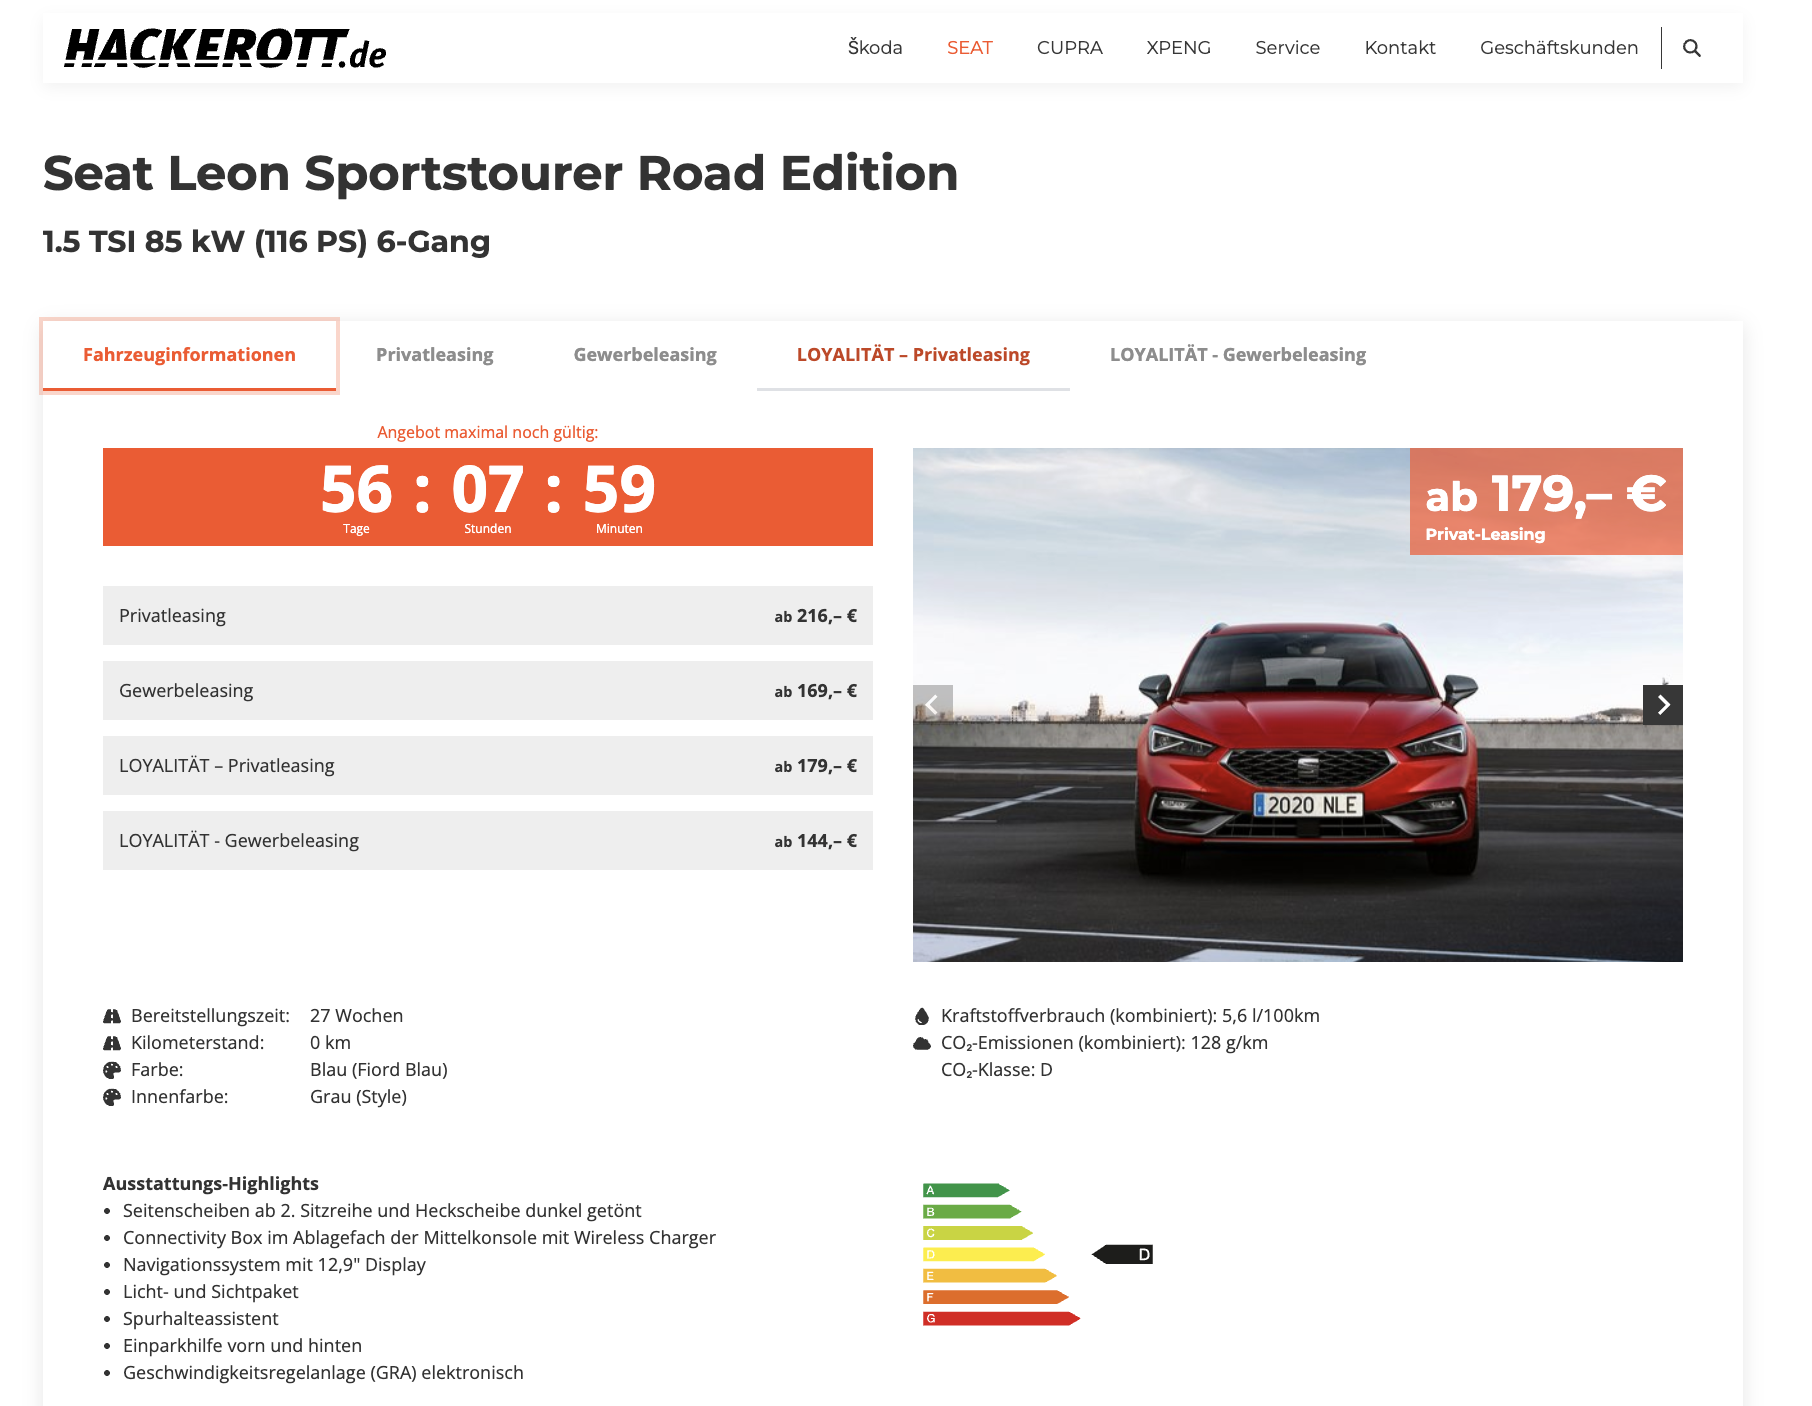Show next car image with right arrow

pyautogui.click(x=1662, y=705)
